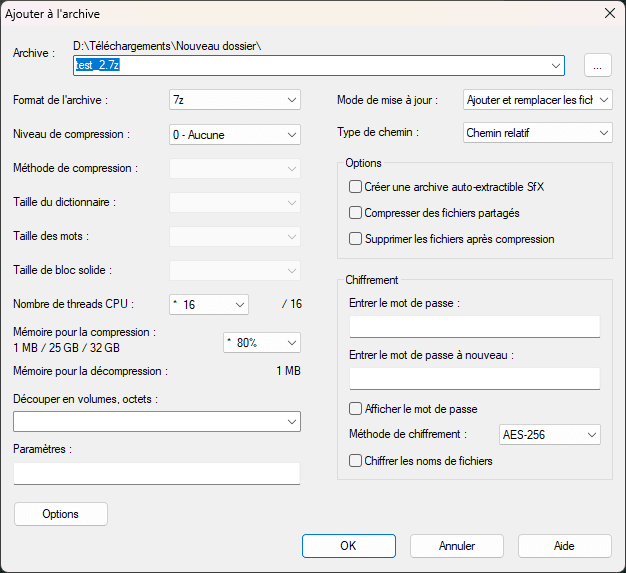The width and height of the screenshot is (626, 573).
Task: Expand the memory percentage 80% dropdown
Action: pyautogui.click(x=261, y=342)
